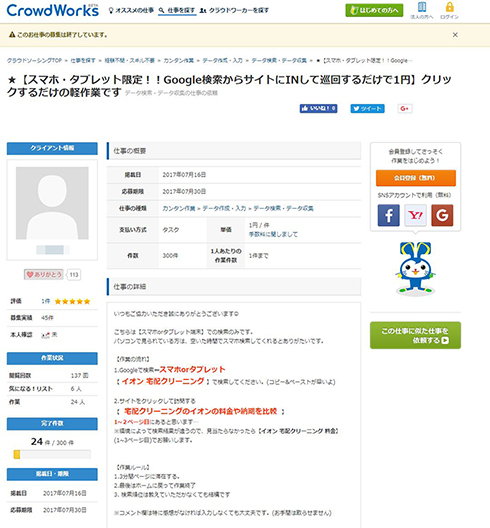Sign up with the Yahoo! icon
Image resolution: width=490 pixels, height=528 pixels.
(x=415, y=215)
